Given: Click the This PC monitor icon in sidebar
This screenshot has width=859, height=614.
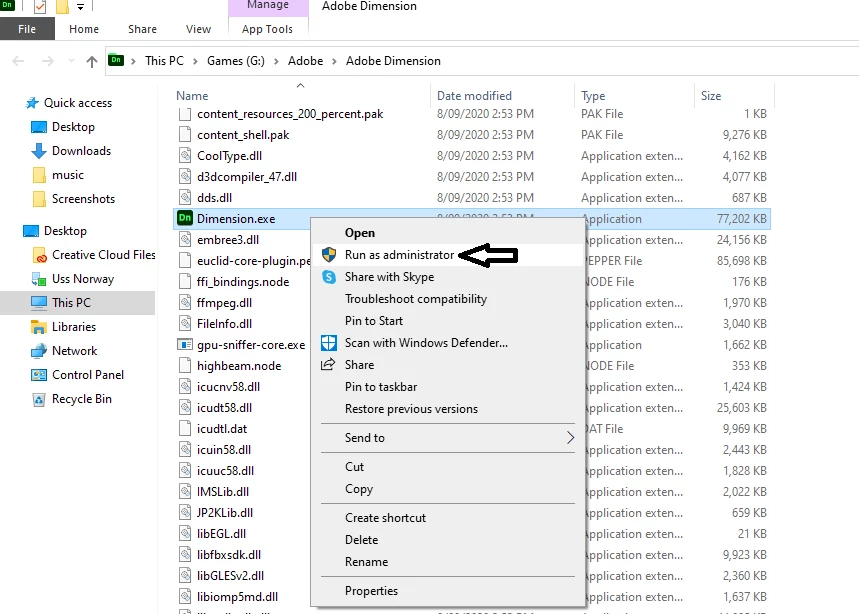Looking at the screenshot, I should tap(39, 302).
